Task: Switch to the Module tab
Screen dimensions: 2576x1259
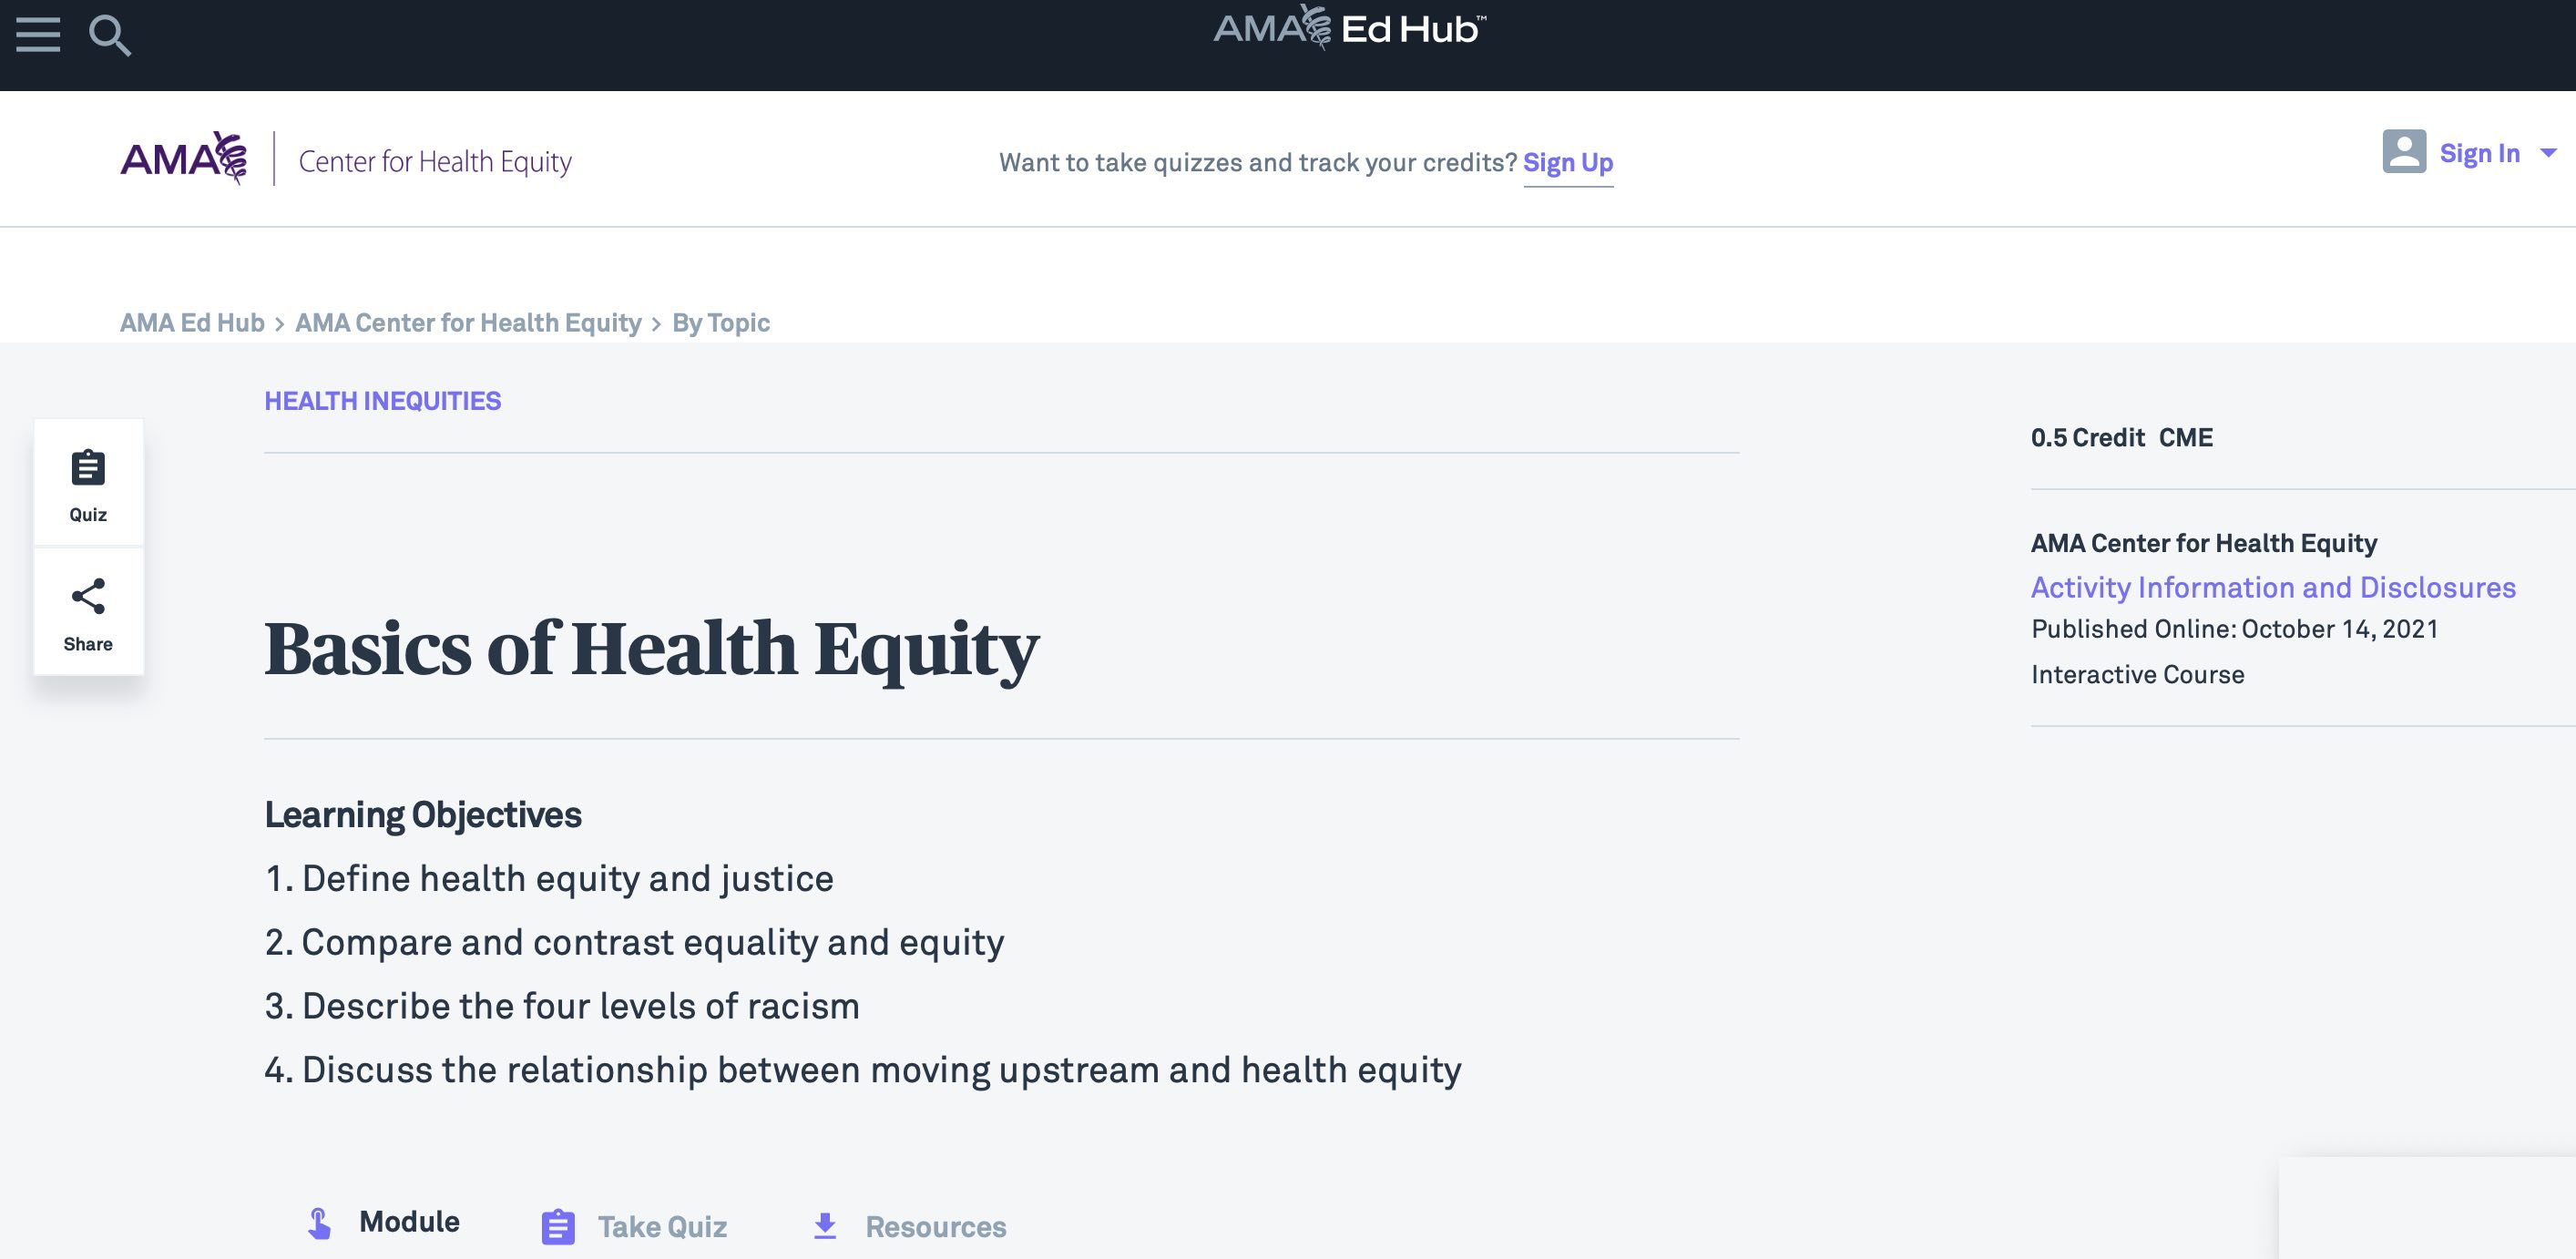Action: point(408,1222)
